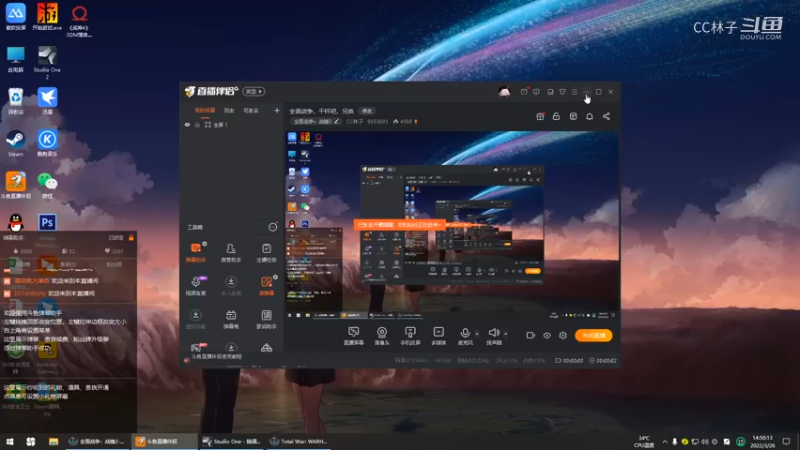The image size is (800, 450).
Task: Add the camera source
Action: click(382, 335)
